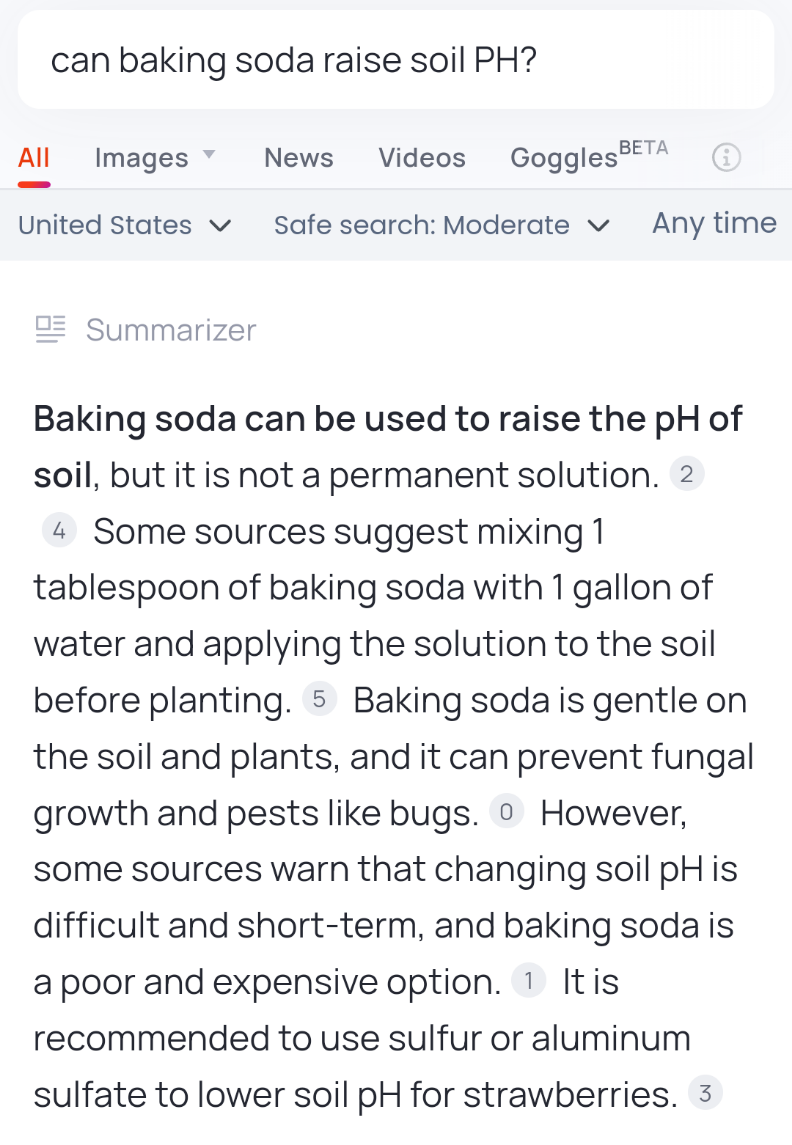Viewport: 792px width, 1145px height.
Task: Expand the United States region dropdown
Action: click(125, 225)
